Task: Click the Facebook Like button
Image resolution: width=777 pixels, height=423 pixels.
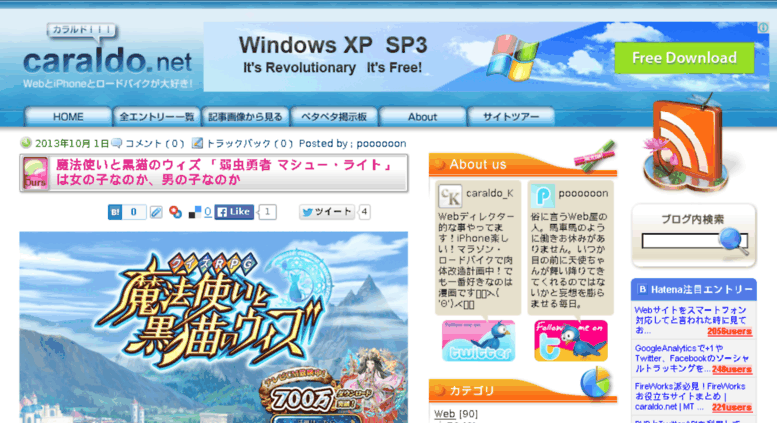Action: [x=234, y=212]
